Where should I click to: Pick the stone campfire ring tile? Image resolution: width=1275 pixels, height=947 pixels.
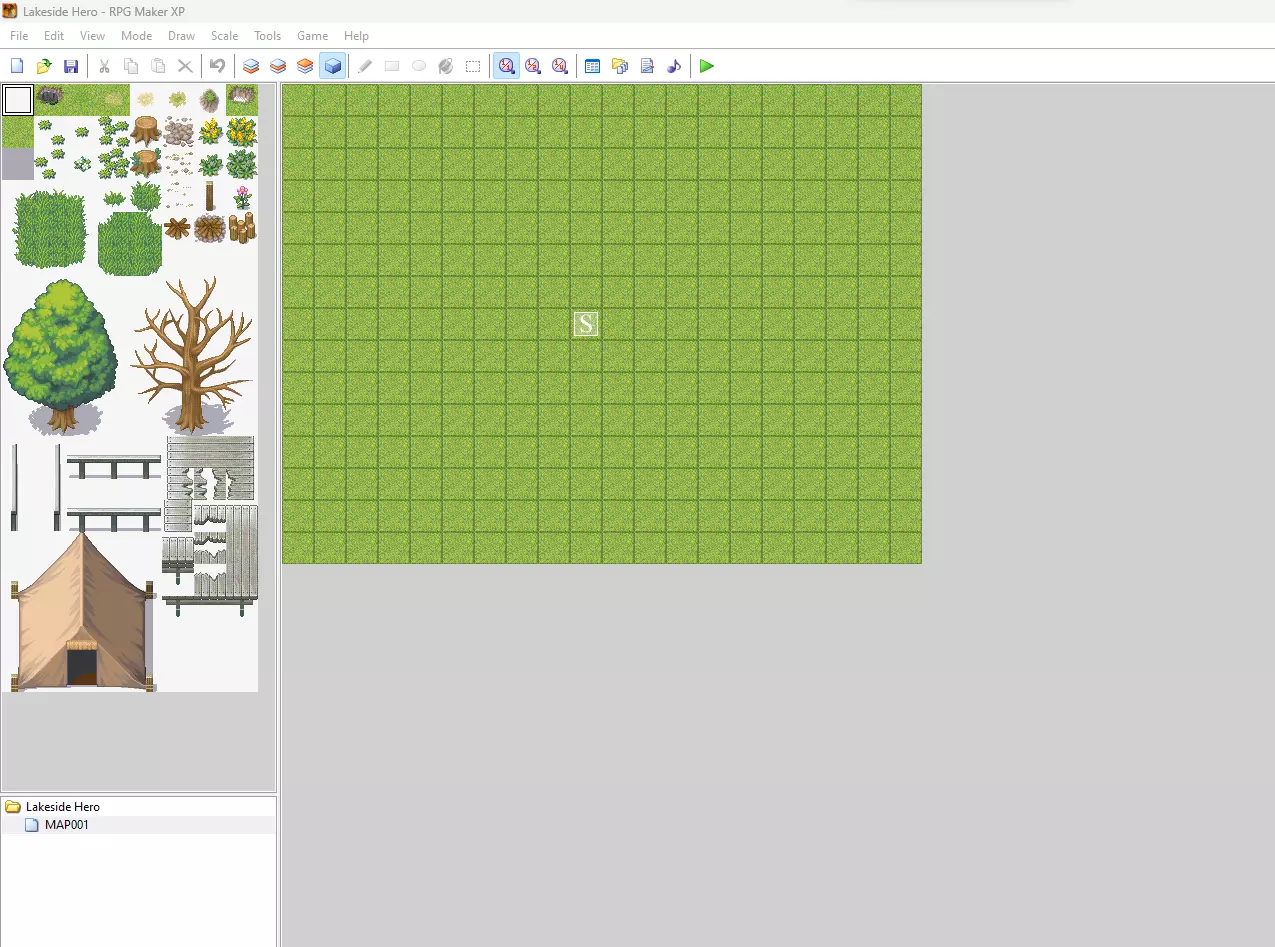209,229
